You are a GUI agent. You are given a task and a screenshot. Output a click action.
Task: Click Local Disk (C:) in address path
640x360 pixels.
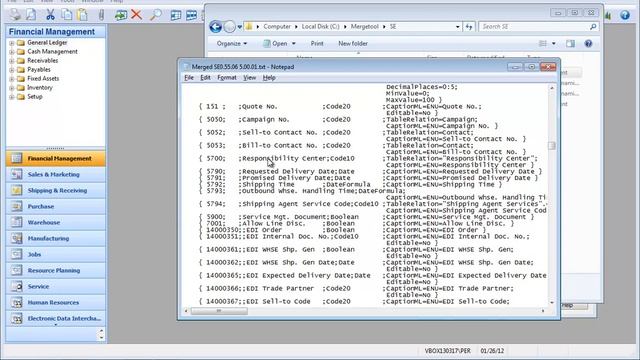[320, 27]
